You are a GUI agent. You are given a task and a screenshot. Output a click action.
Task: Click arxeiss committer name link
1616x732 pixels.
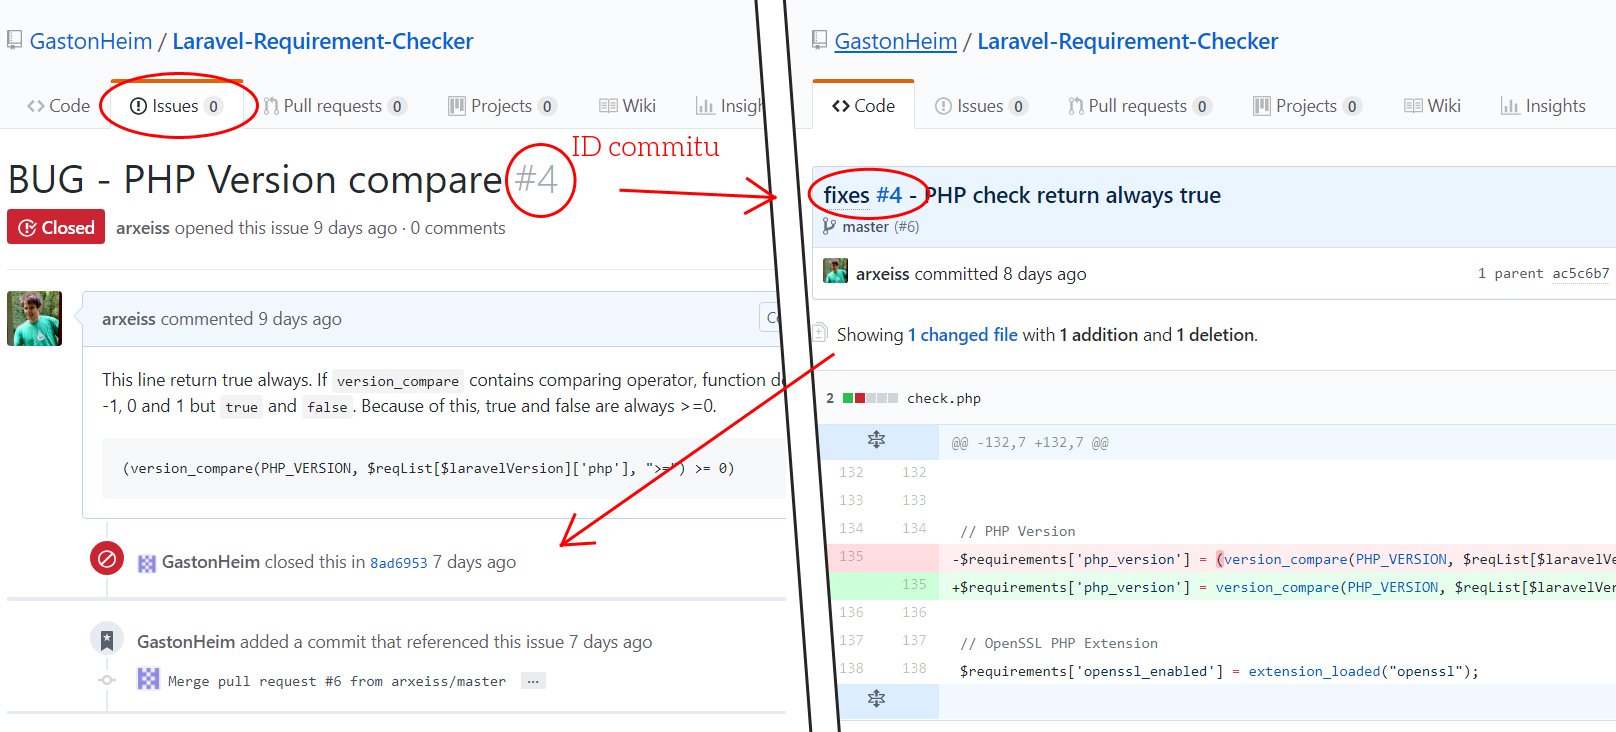pos(883,274)
